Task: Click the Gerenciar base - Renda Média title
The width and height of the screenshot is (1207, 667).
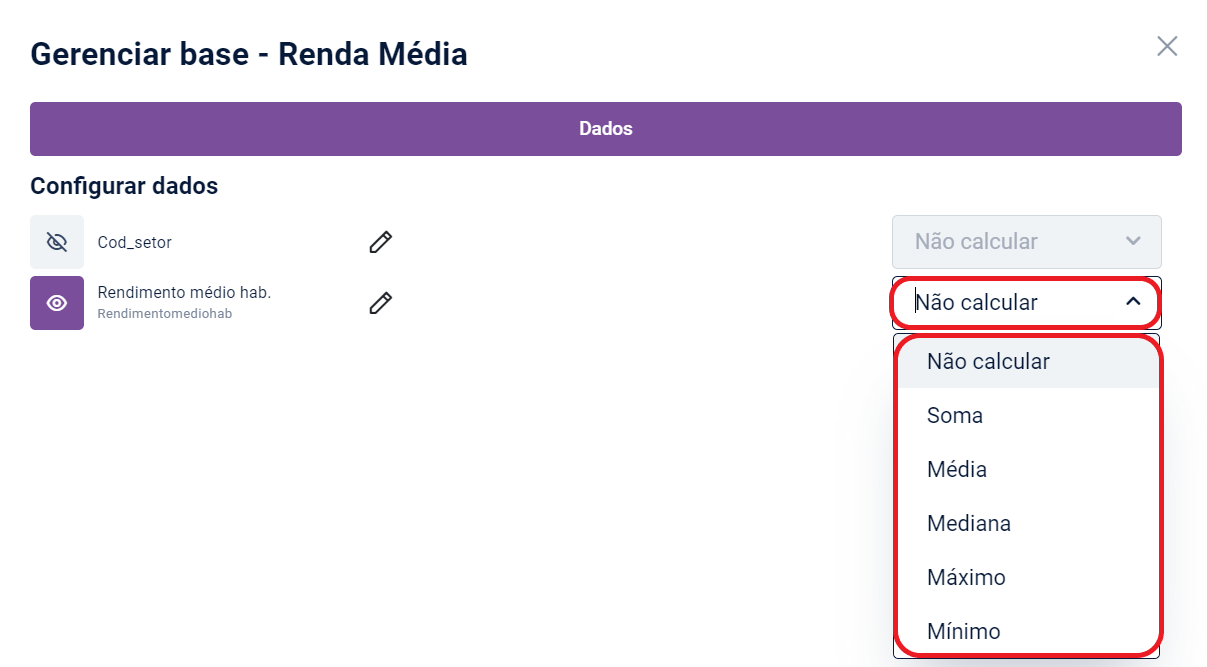Action: pos(249,54)
